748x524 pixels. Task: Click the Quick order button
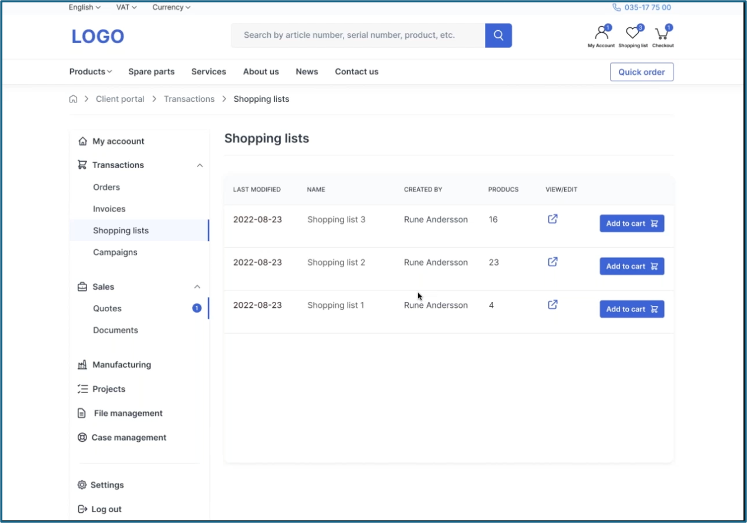click(x=642, y=72)
